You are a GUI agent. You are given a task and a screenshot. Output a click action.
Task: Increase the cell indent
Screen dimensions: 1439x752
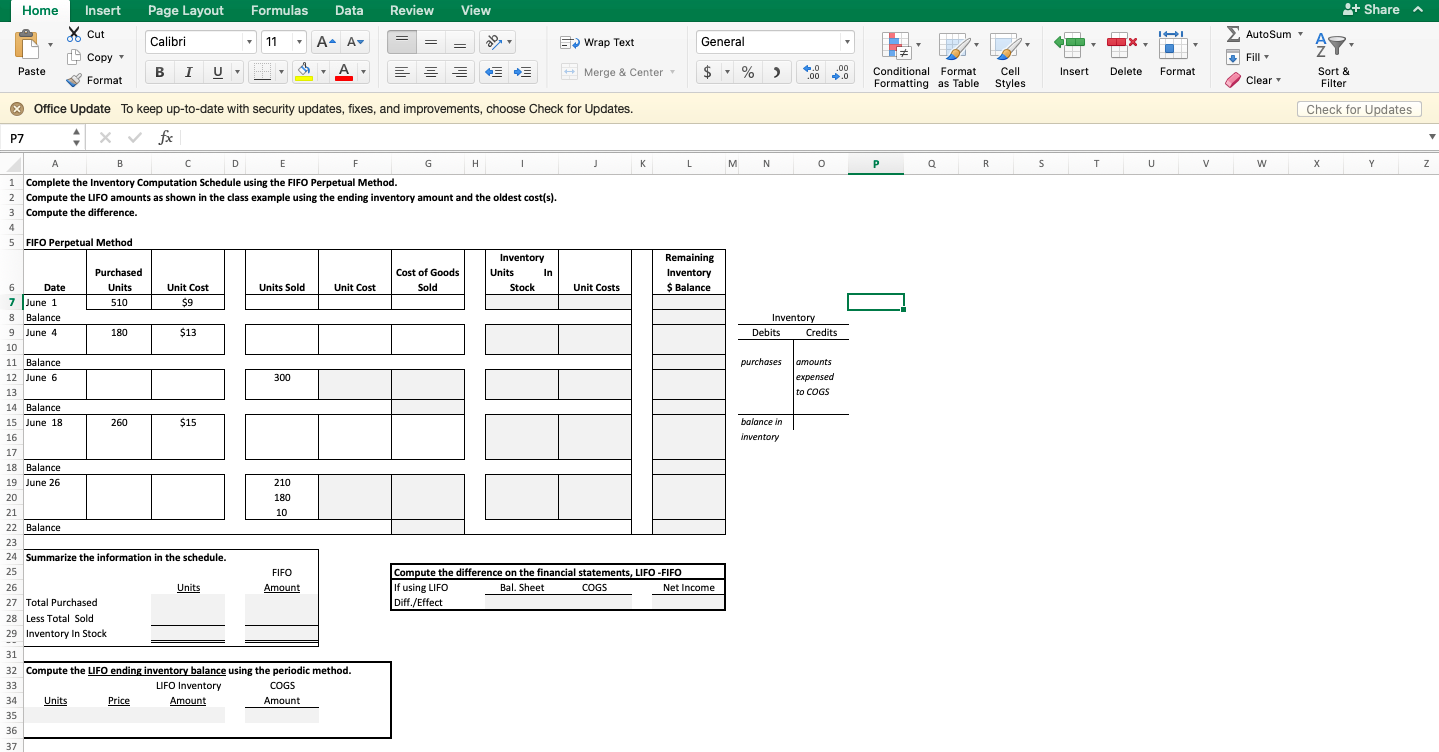524,72
